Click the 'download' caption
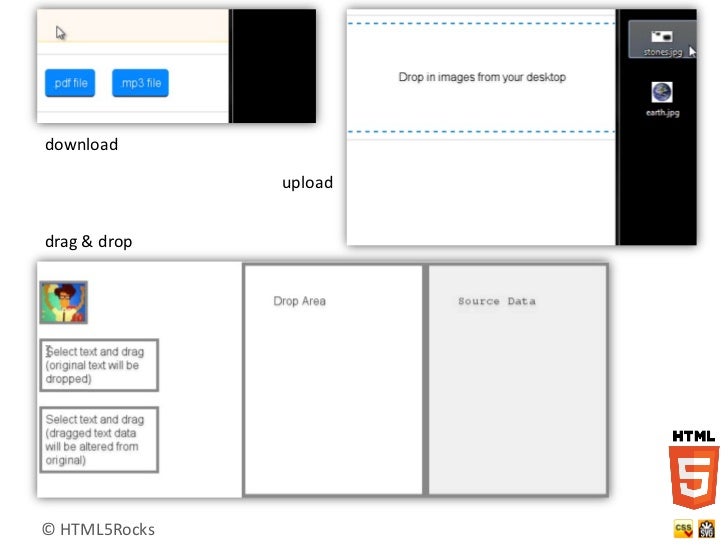 [x=82, y=144]
